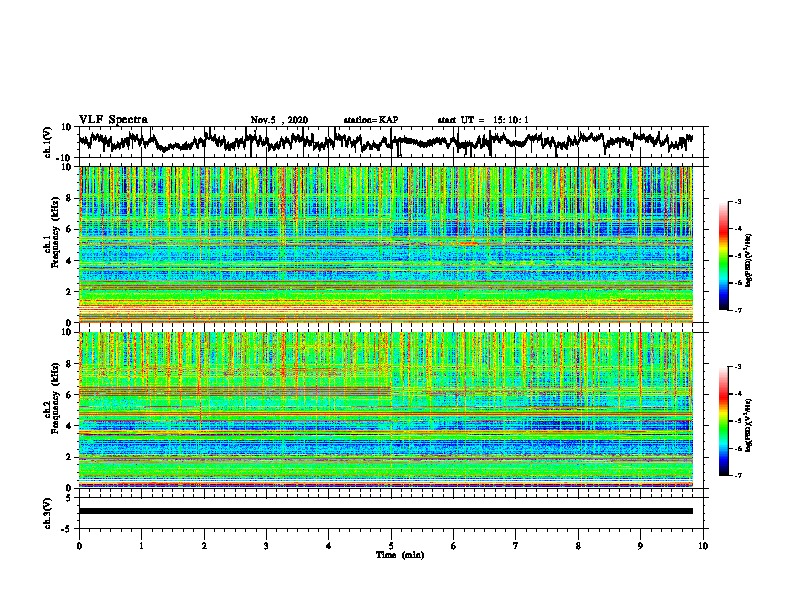Click the 'station=KAP' label
This screenshot has width=792, height=612.
pyautogui.click(x=371, y=120)
